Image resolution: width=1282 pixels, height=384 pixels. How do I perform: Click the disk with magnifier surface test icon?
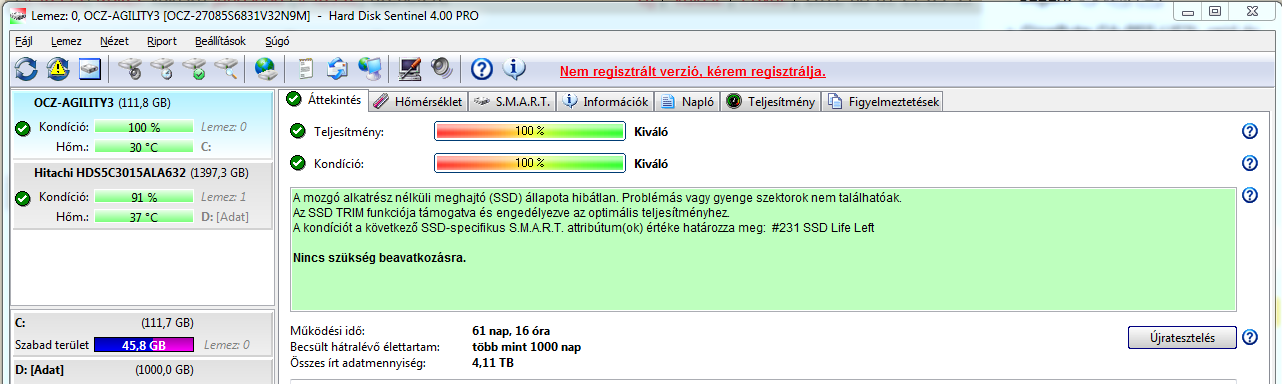coord(226,69)
